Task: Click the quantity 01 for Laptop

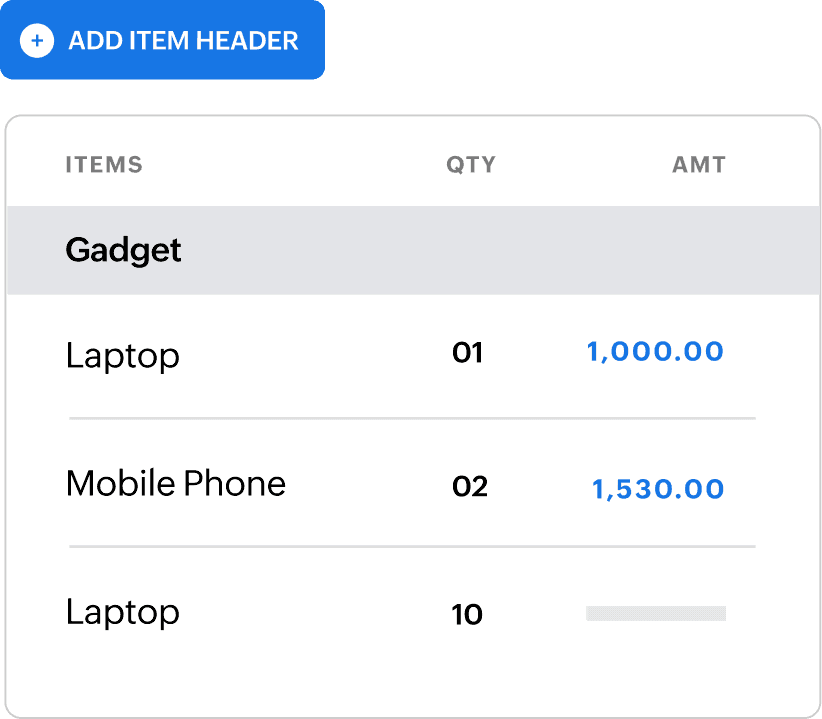Action: (x=468, y=353)
